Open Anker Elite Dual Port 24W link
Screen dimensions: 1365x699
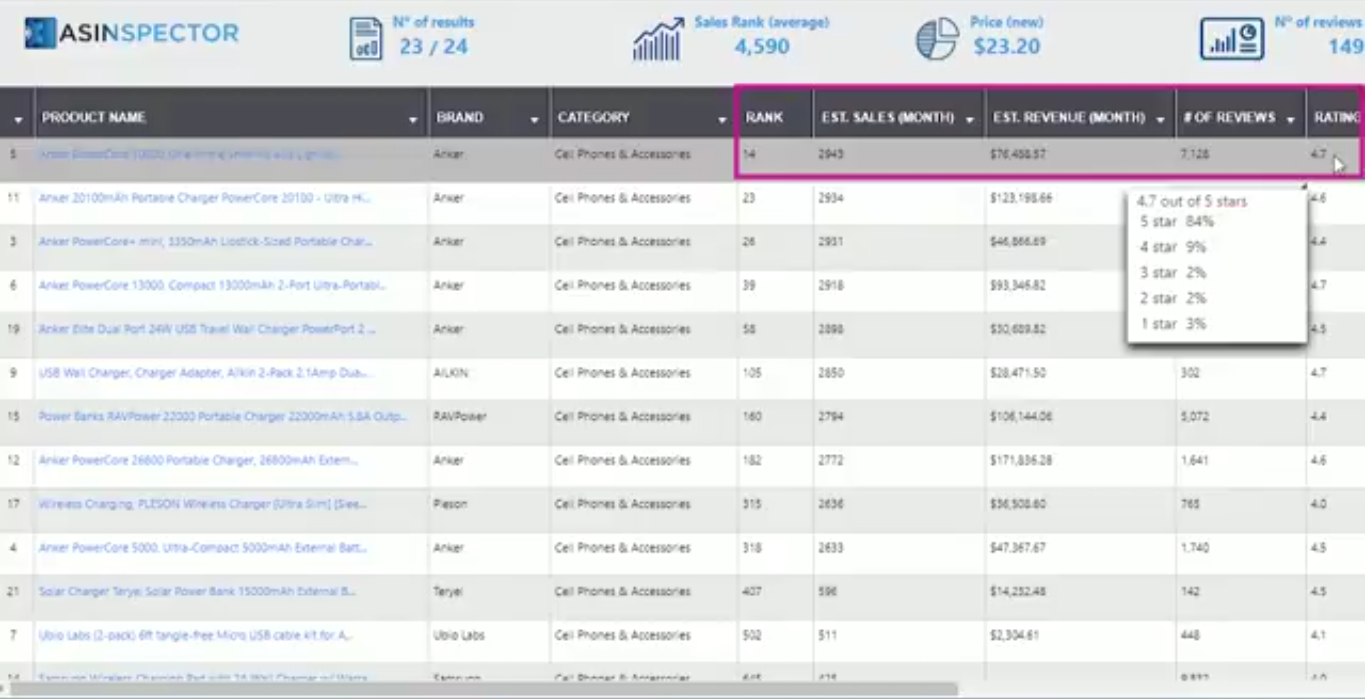pos(207,329)
